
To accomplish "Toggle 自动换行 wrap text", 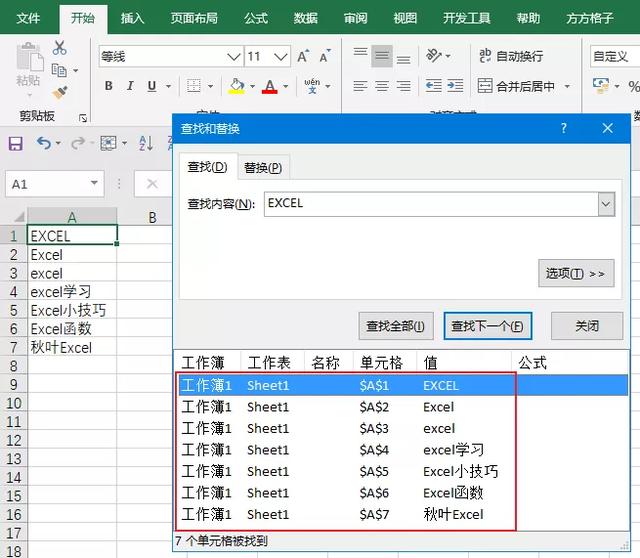I will [x=511, y=56].
